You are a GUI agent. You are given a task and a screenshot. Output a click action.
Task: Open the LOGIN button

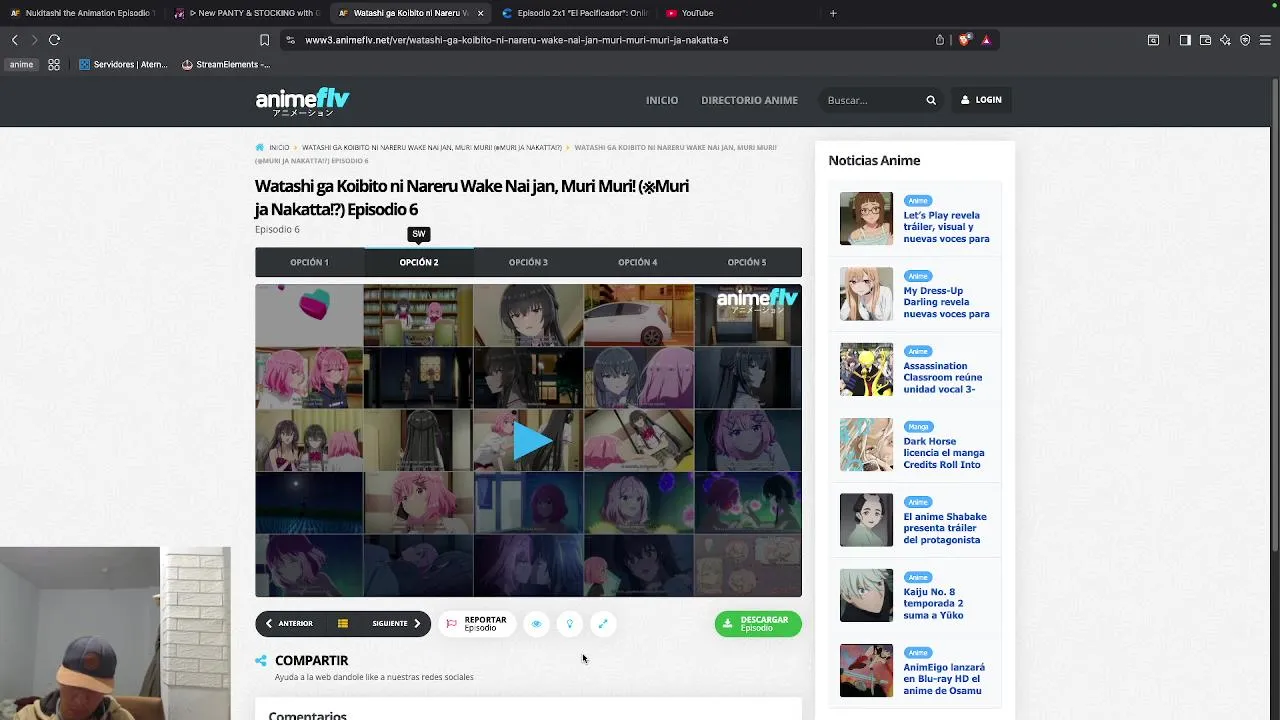click(x=981, y=100)
